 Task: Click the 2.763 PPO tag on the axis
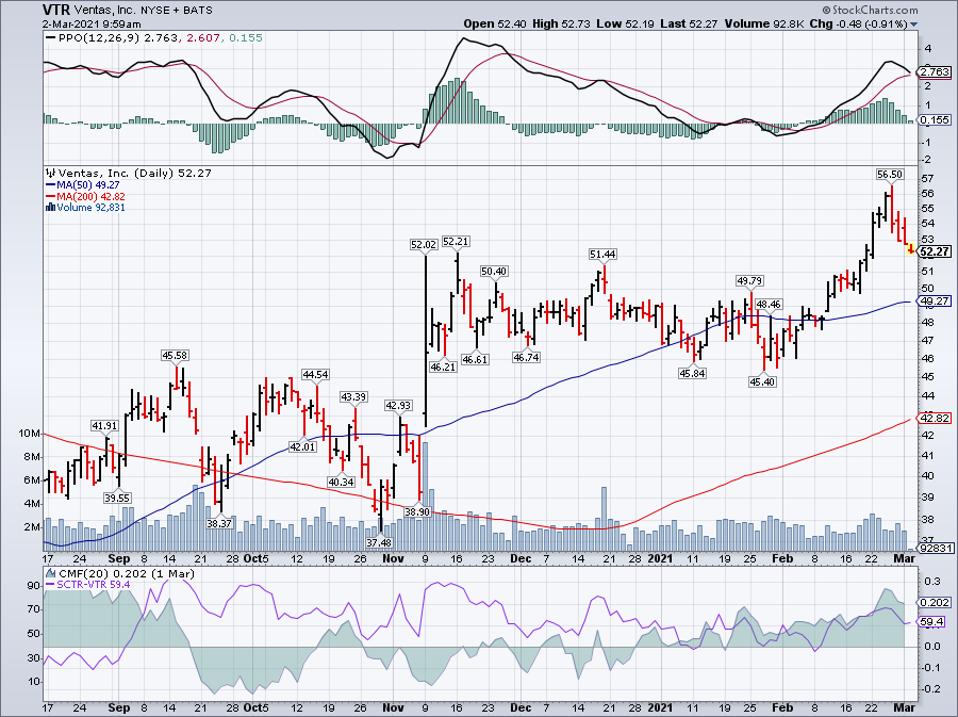click(935, 72)
